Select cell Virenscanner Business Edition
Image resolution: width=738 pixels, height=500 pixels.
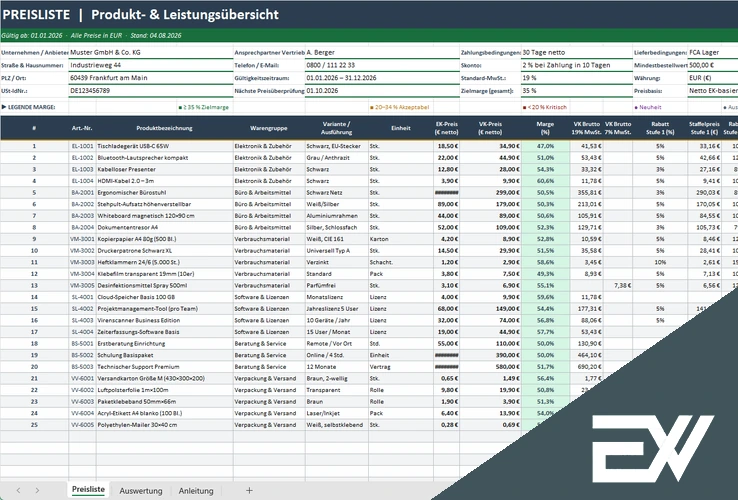pos(165,320)
